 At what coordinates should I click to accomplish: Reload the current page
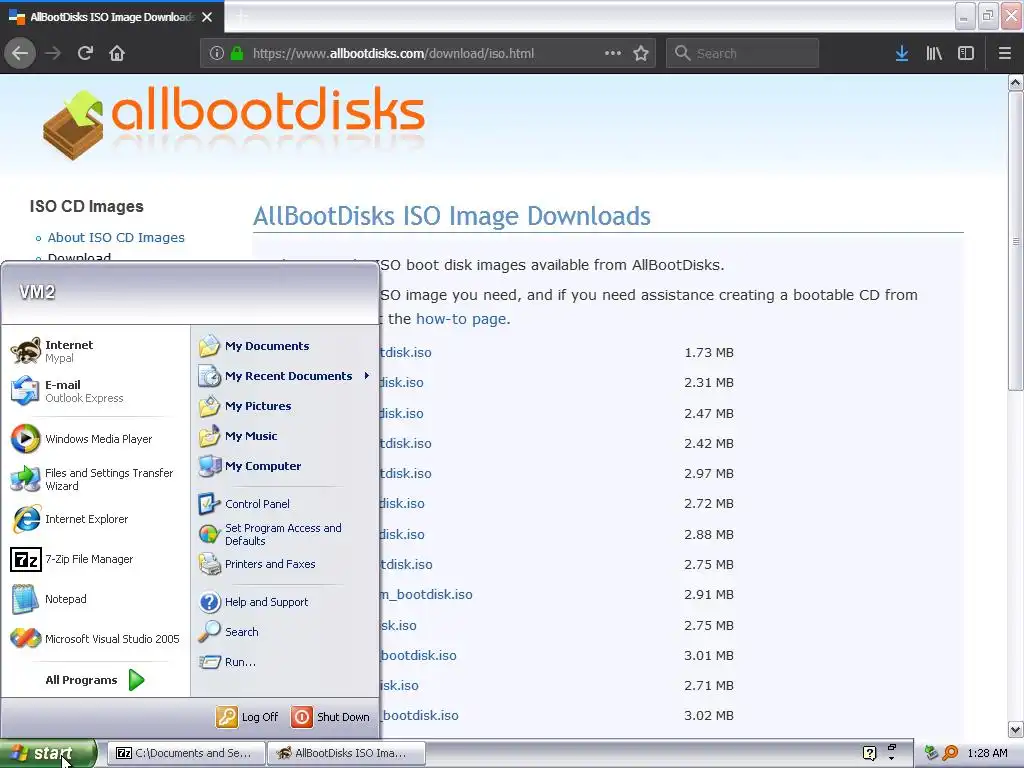(x=85, y=53)
